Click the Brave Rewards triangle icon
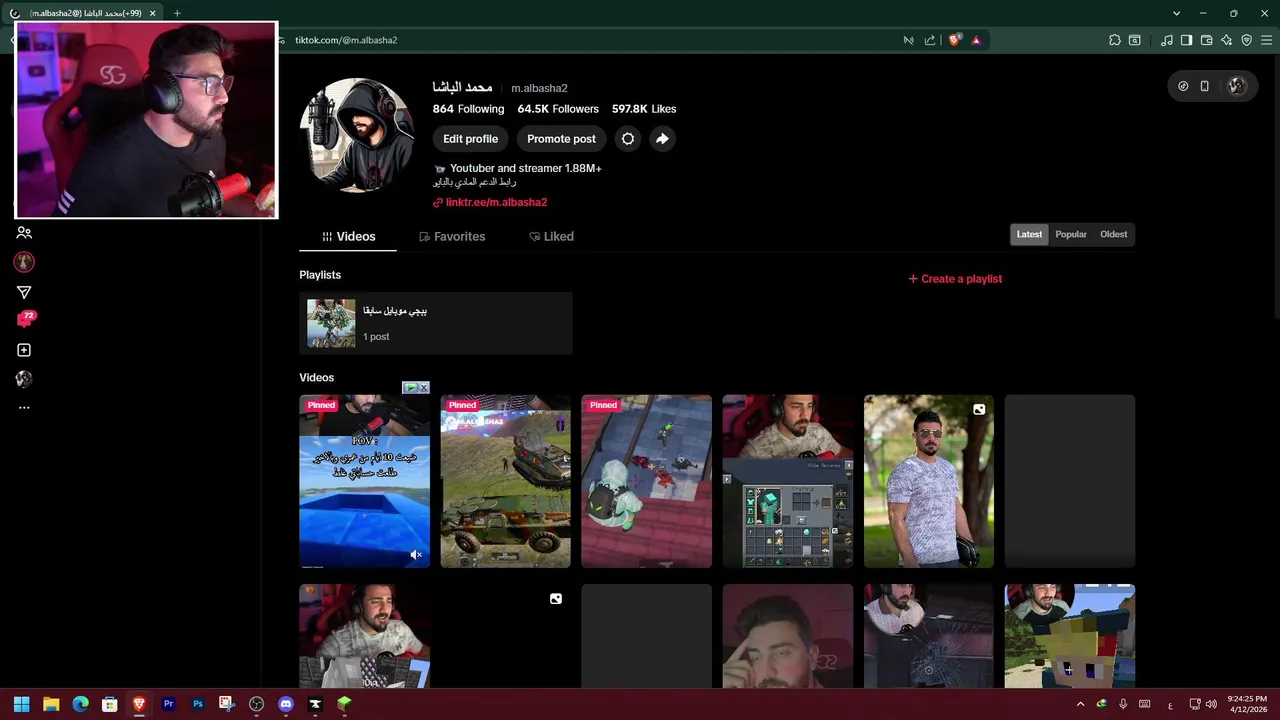Screen dimensions: 1280x720 pyautogui.click(x=976, y=40)
